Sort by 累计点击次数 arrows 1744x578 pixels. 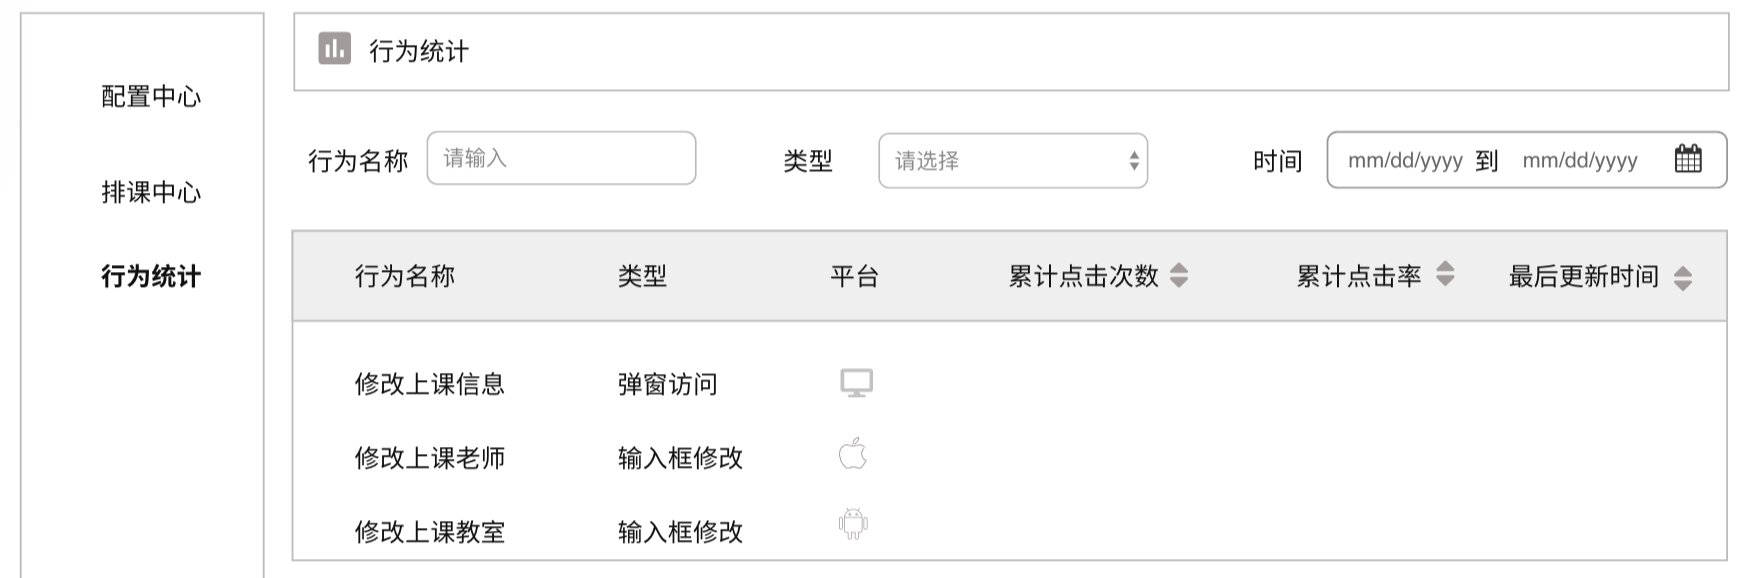coord(1179,275)
